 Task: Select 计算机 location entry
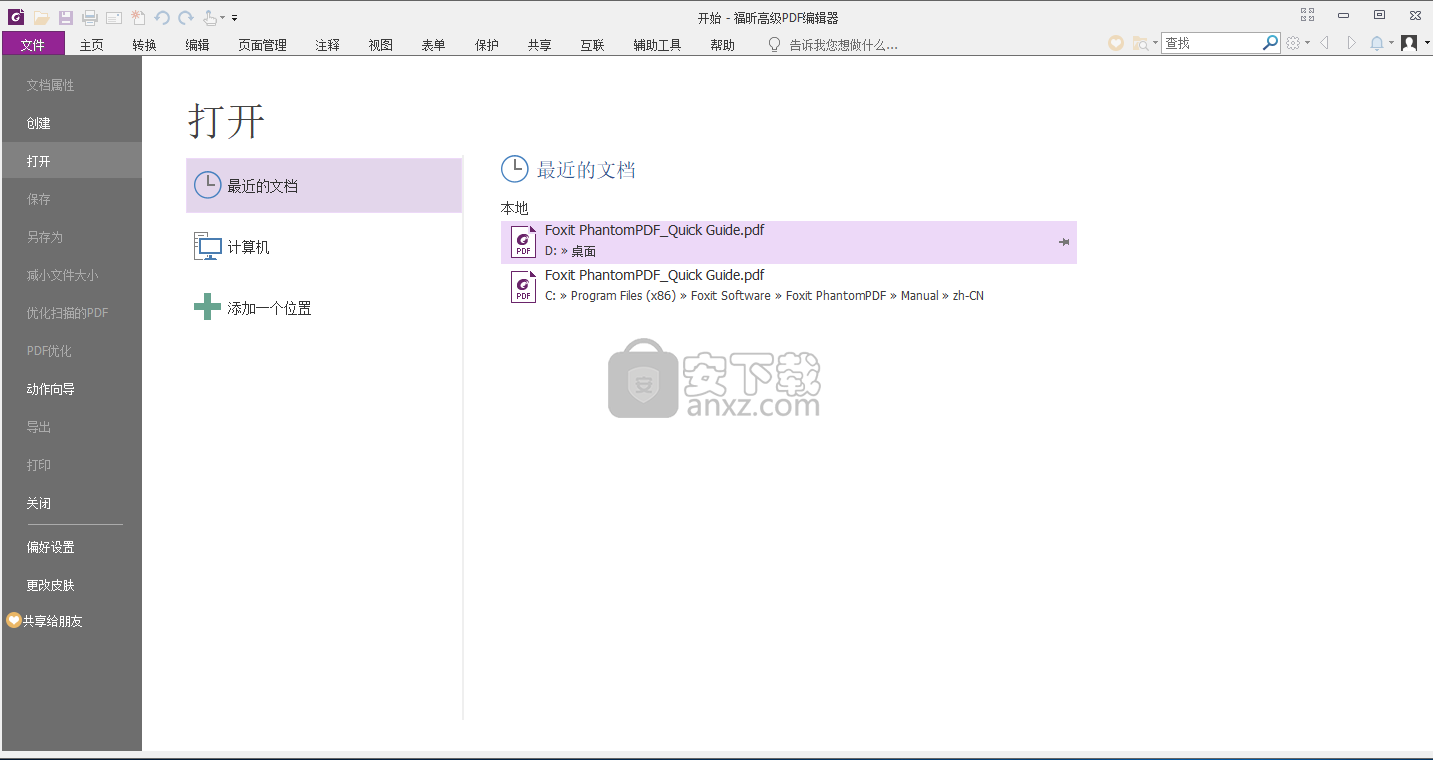click(324, 247)
